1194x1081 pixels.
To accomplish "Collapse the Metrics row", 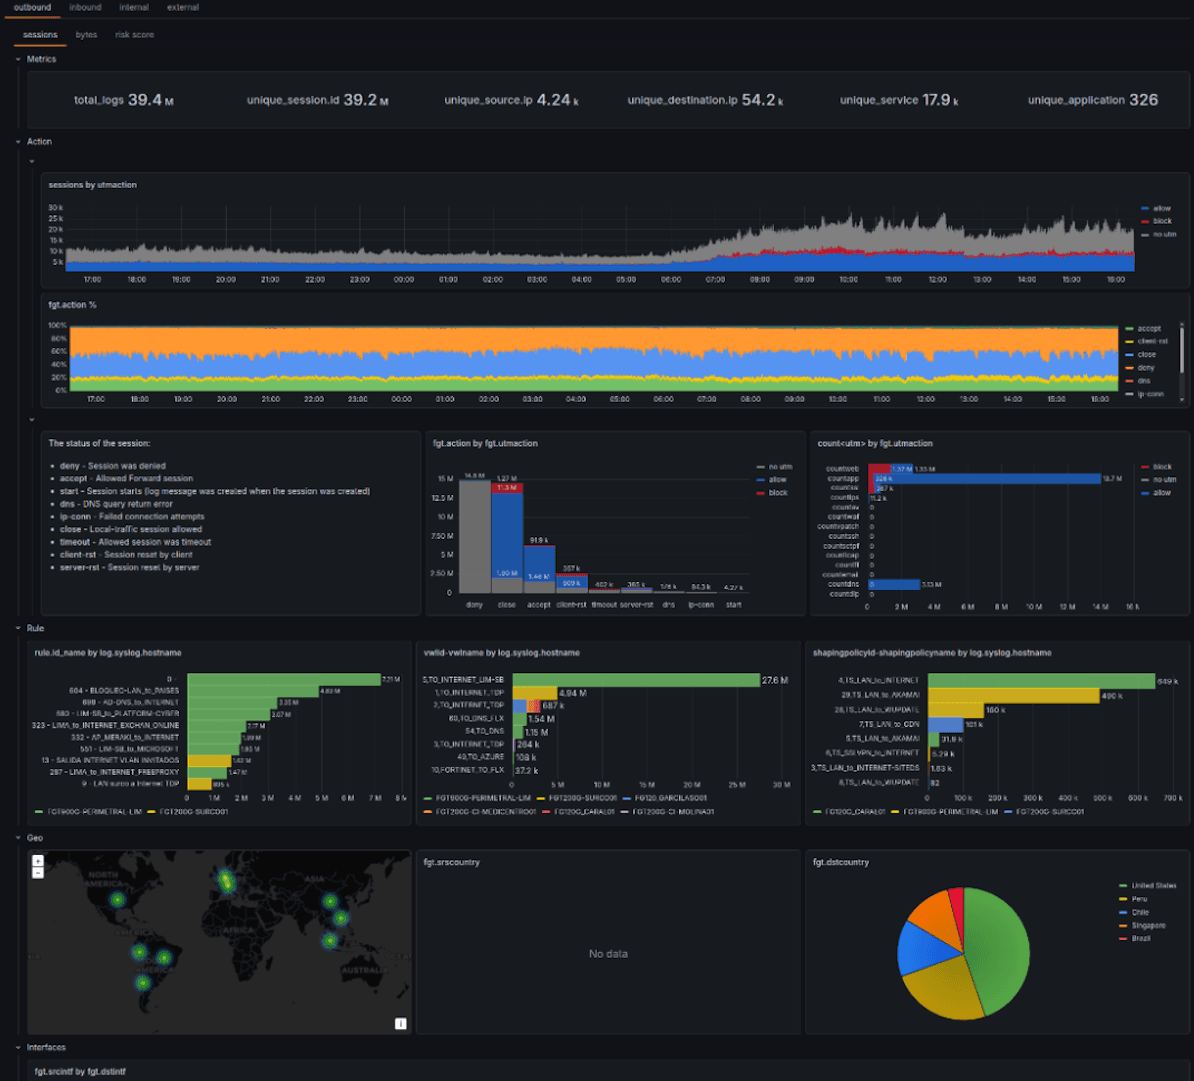I will point(42,59).
